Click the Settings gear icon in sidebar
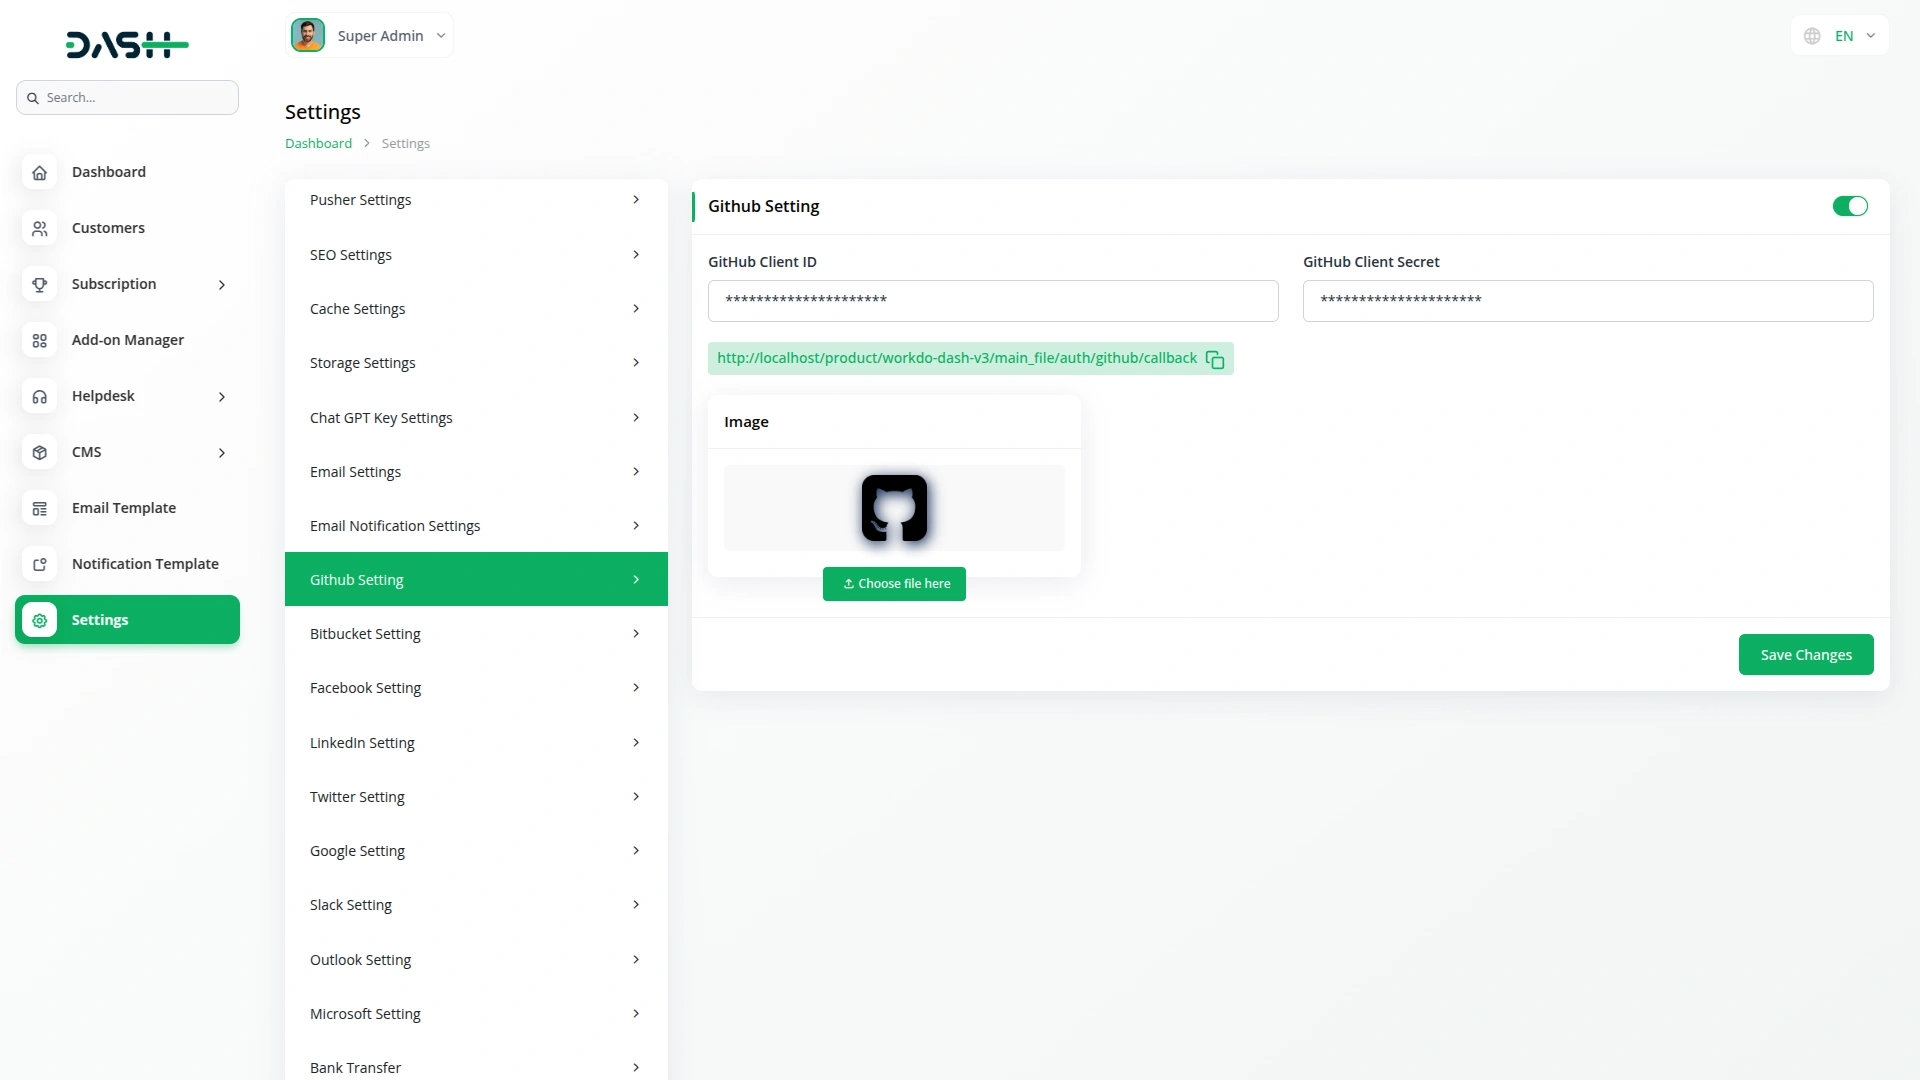 pos(39,620)
